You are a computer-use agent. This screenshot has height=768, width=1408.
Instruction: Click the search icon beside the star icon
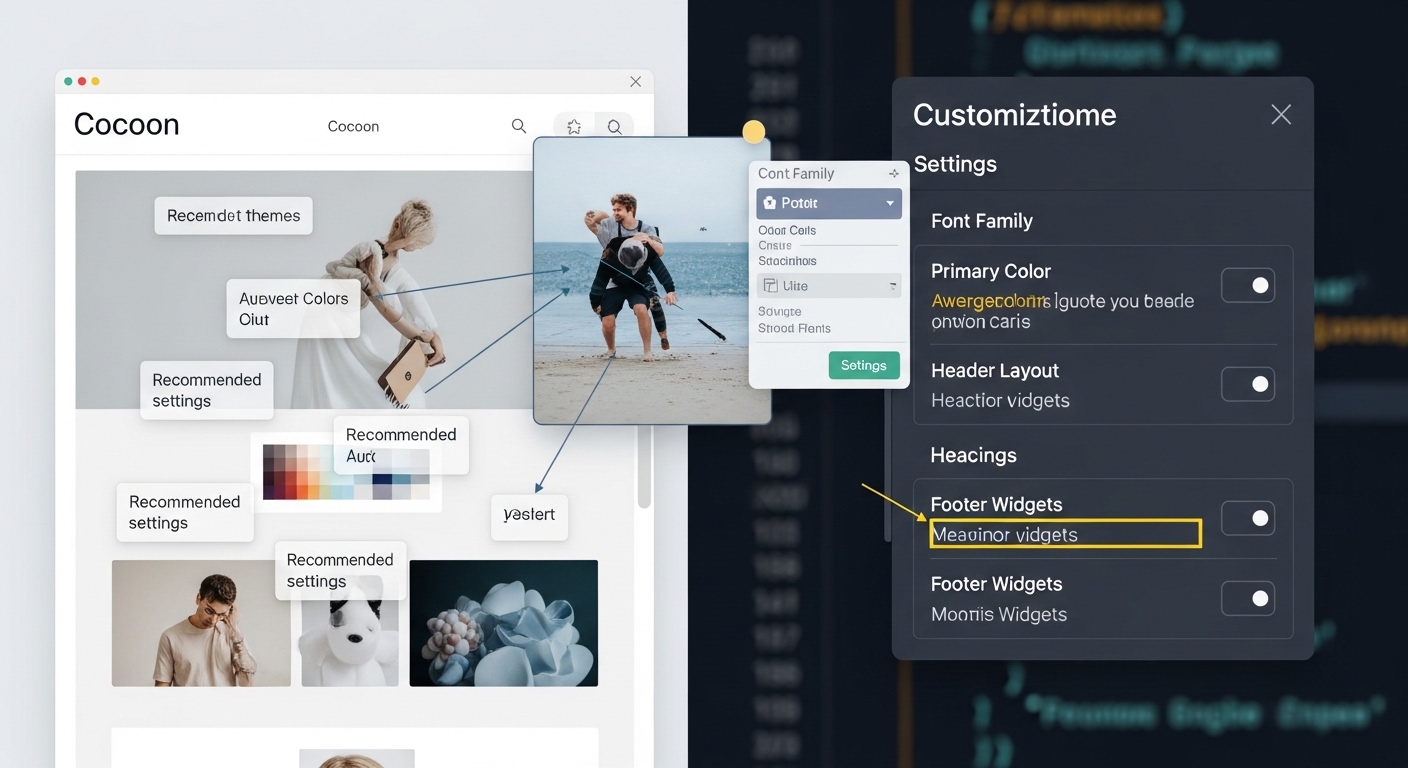point(615,127)
